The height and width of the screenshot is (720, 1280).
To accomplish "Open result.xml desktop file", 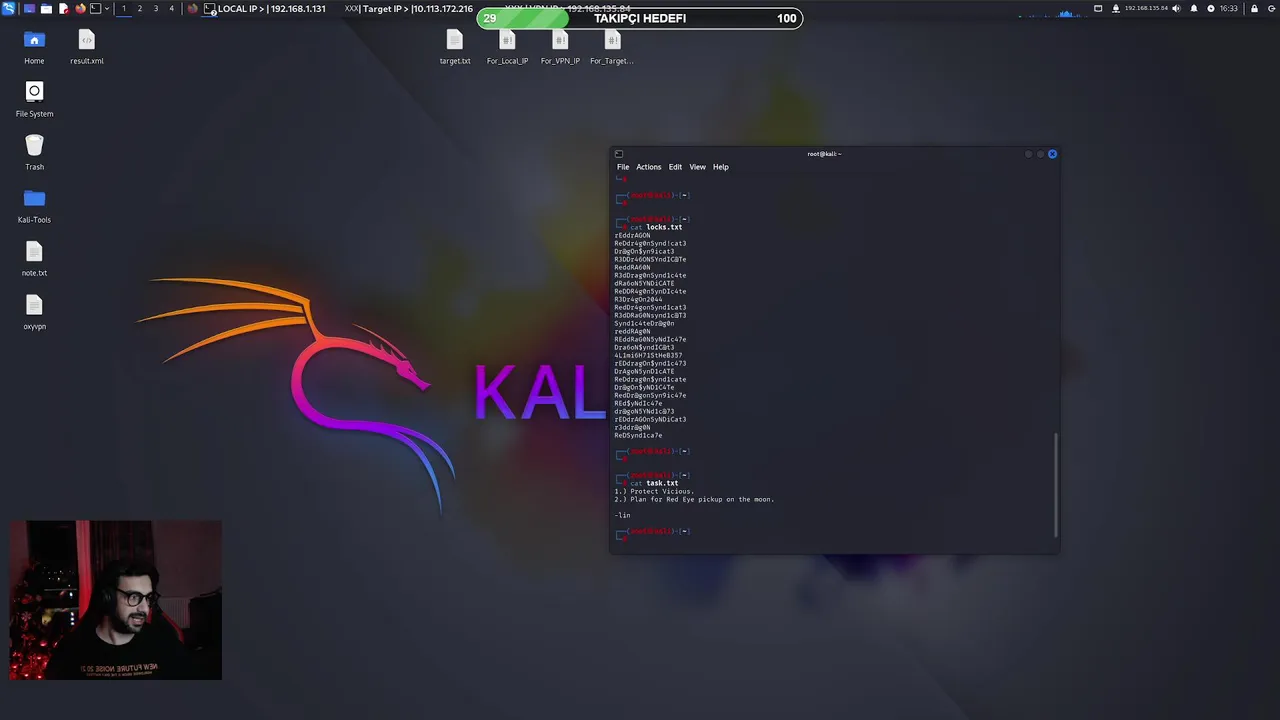I will click(x=87, y=46).
